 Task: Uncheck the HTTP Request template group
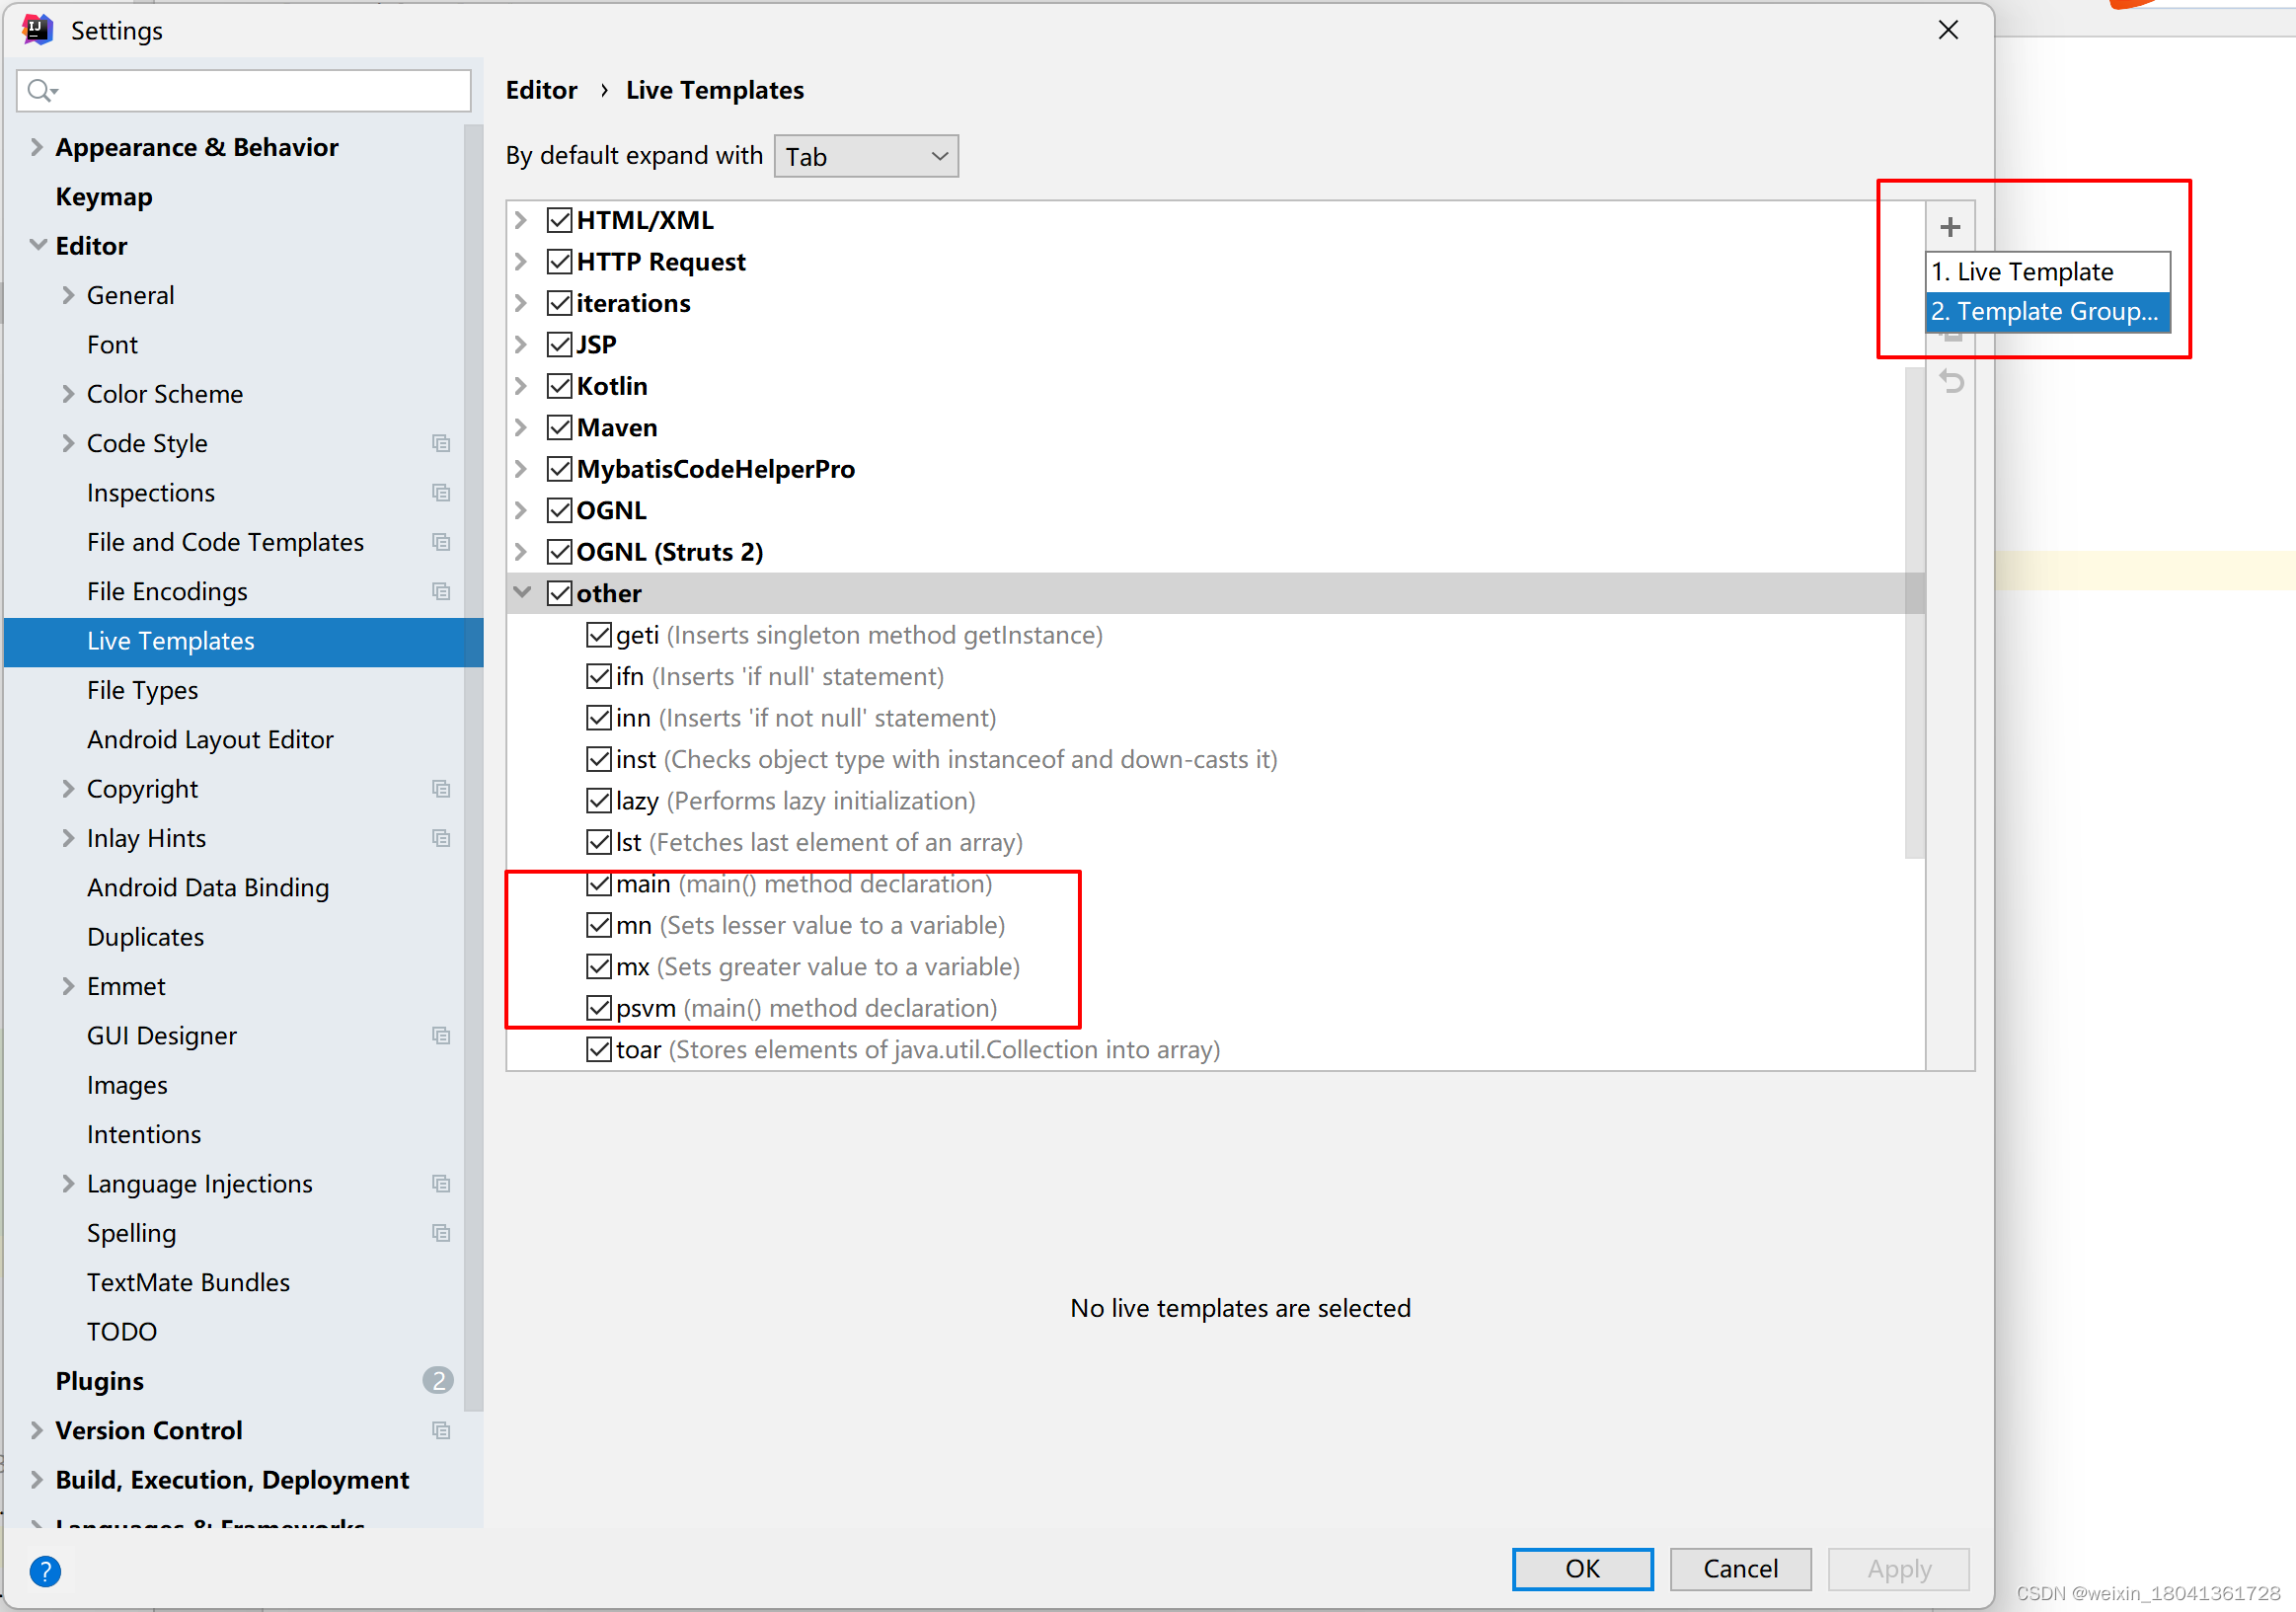pos(559,261)
